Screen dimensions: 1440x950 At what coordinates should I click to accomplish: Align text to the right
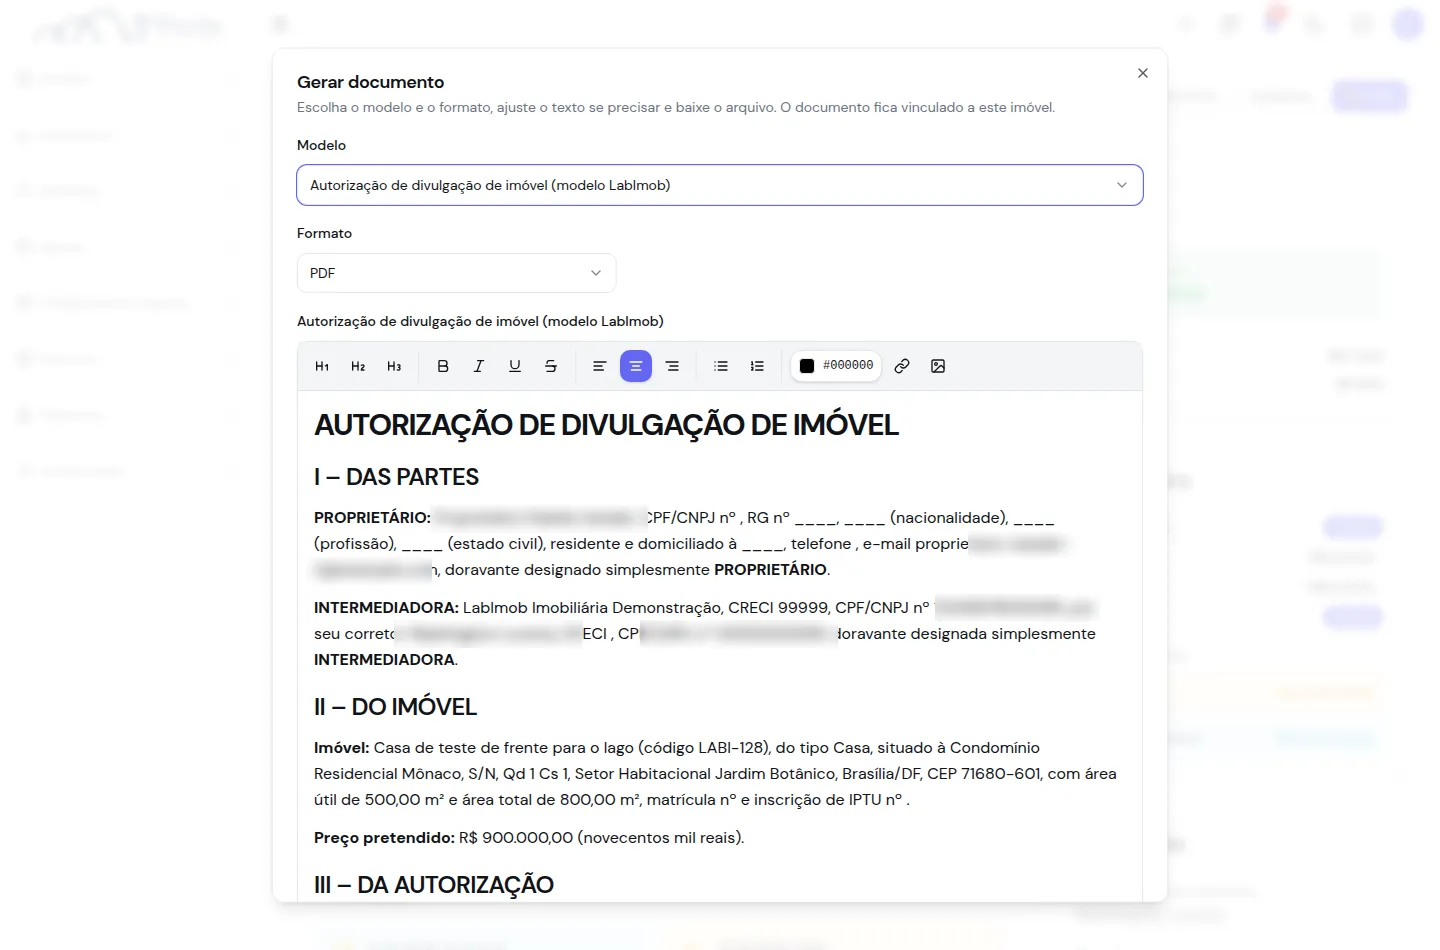[x=672, y=366]
